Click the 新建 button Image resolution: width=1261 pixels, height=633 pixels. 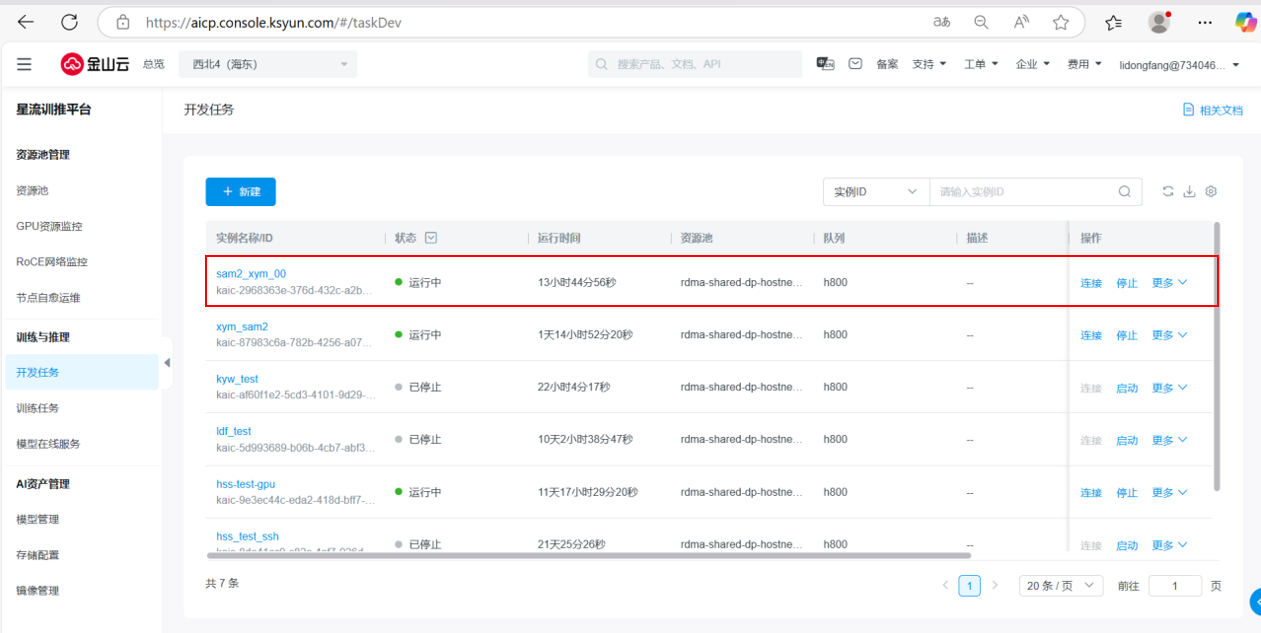[x=240, y=192]
